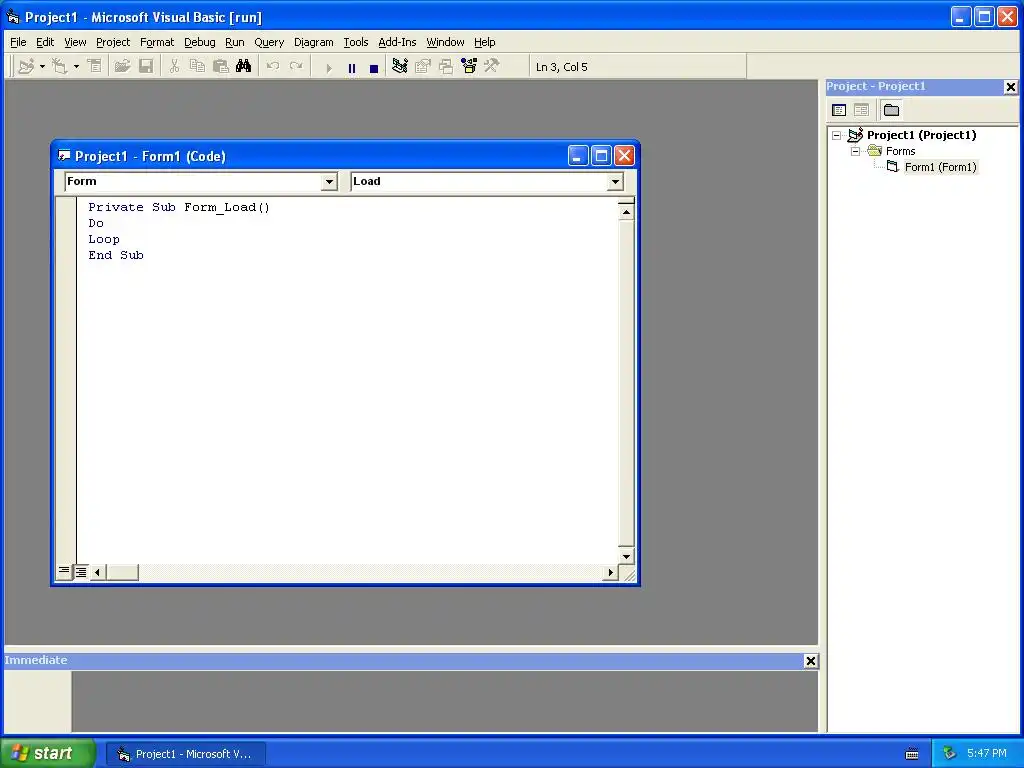Click the Undo arrow icon

point(273,67)
